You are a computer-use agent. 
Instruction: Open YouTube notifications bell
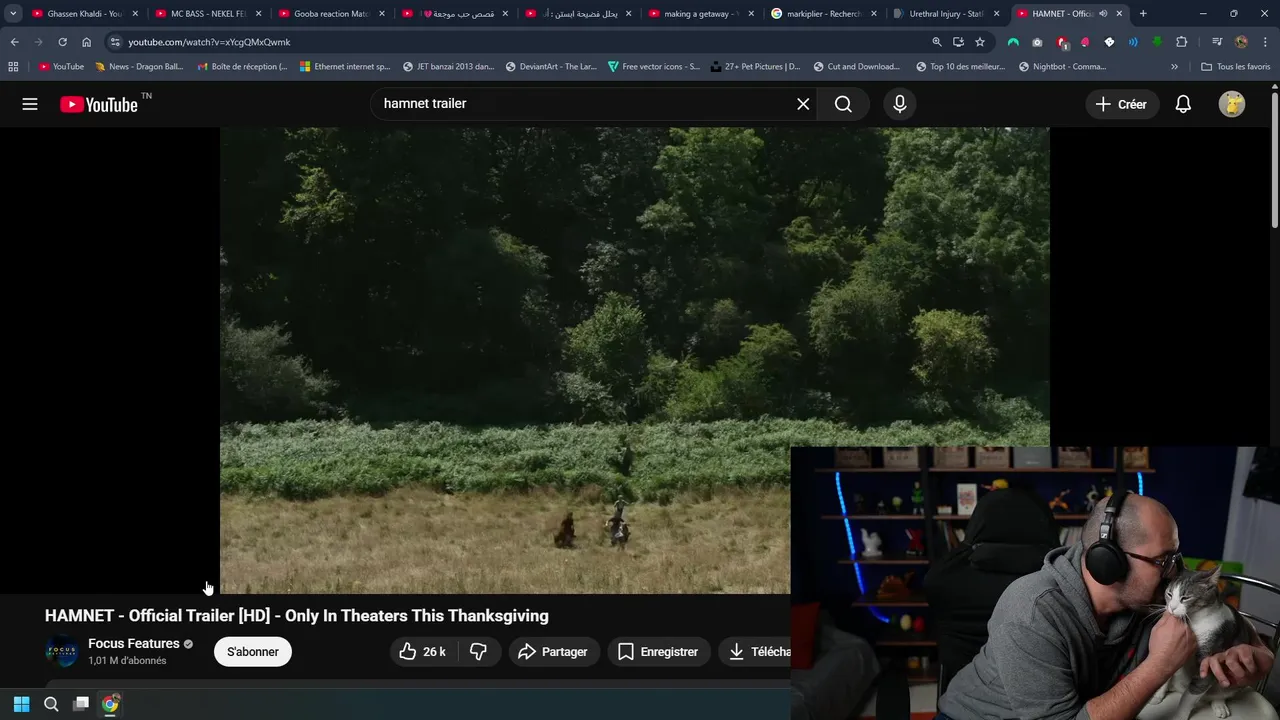click(1183, 104)
